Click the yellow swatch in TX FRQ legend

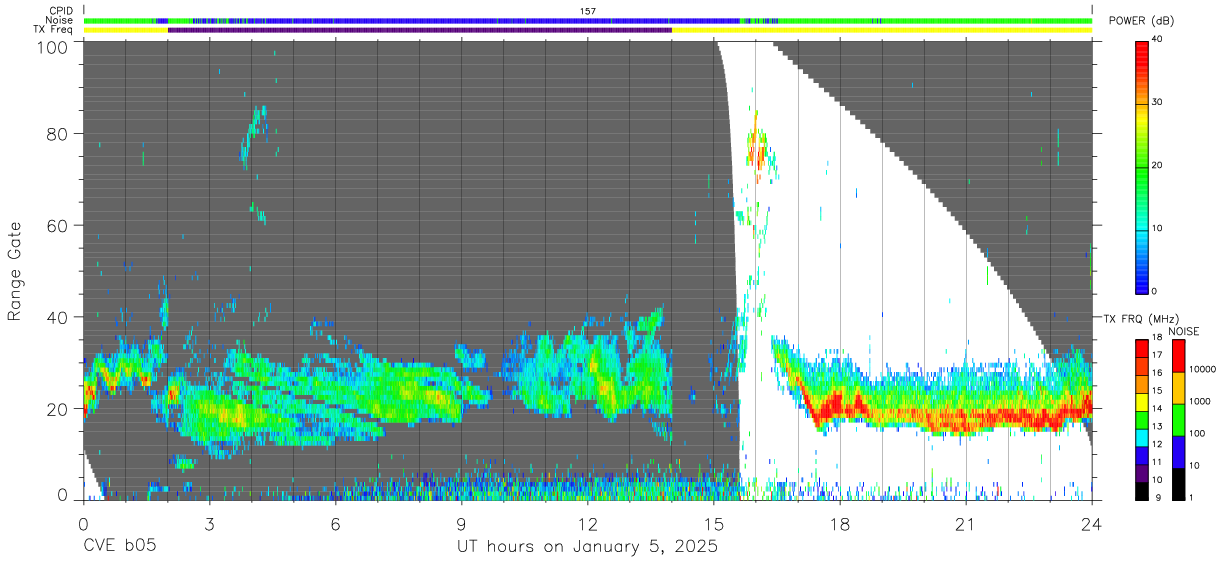click(1141, 401)
